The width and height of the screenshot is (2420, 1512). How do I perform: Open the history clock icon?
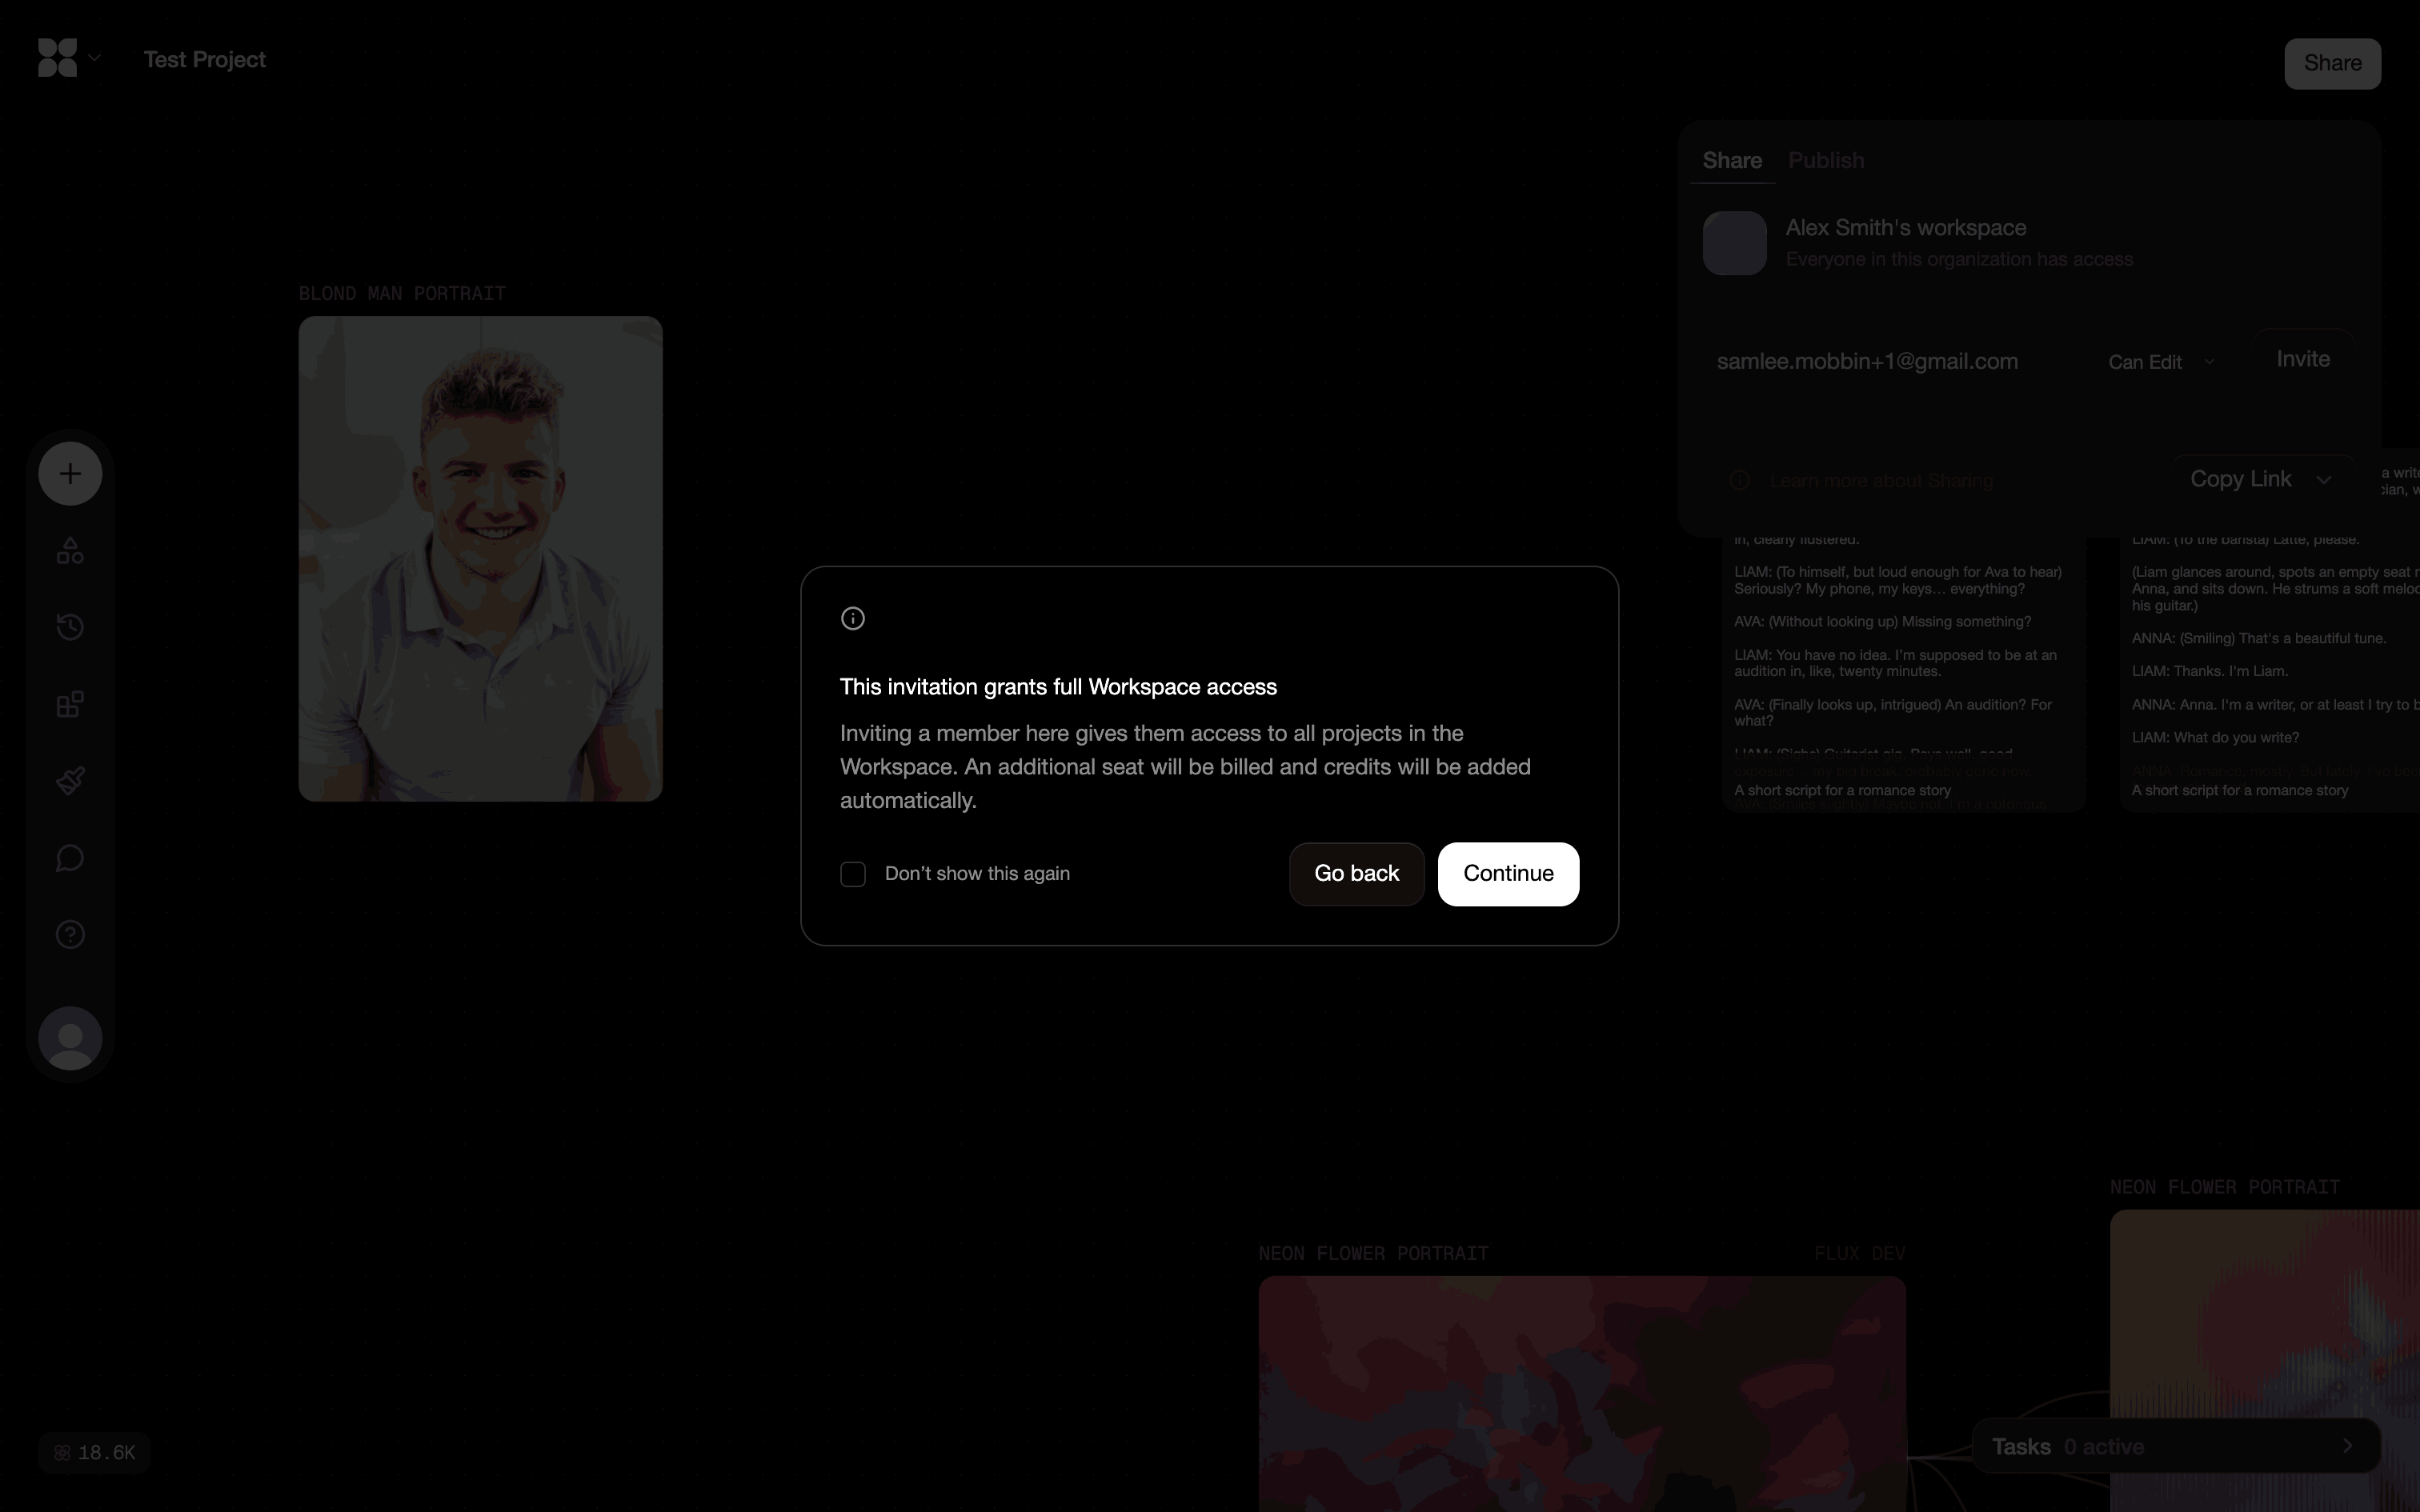[70, 627]
